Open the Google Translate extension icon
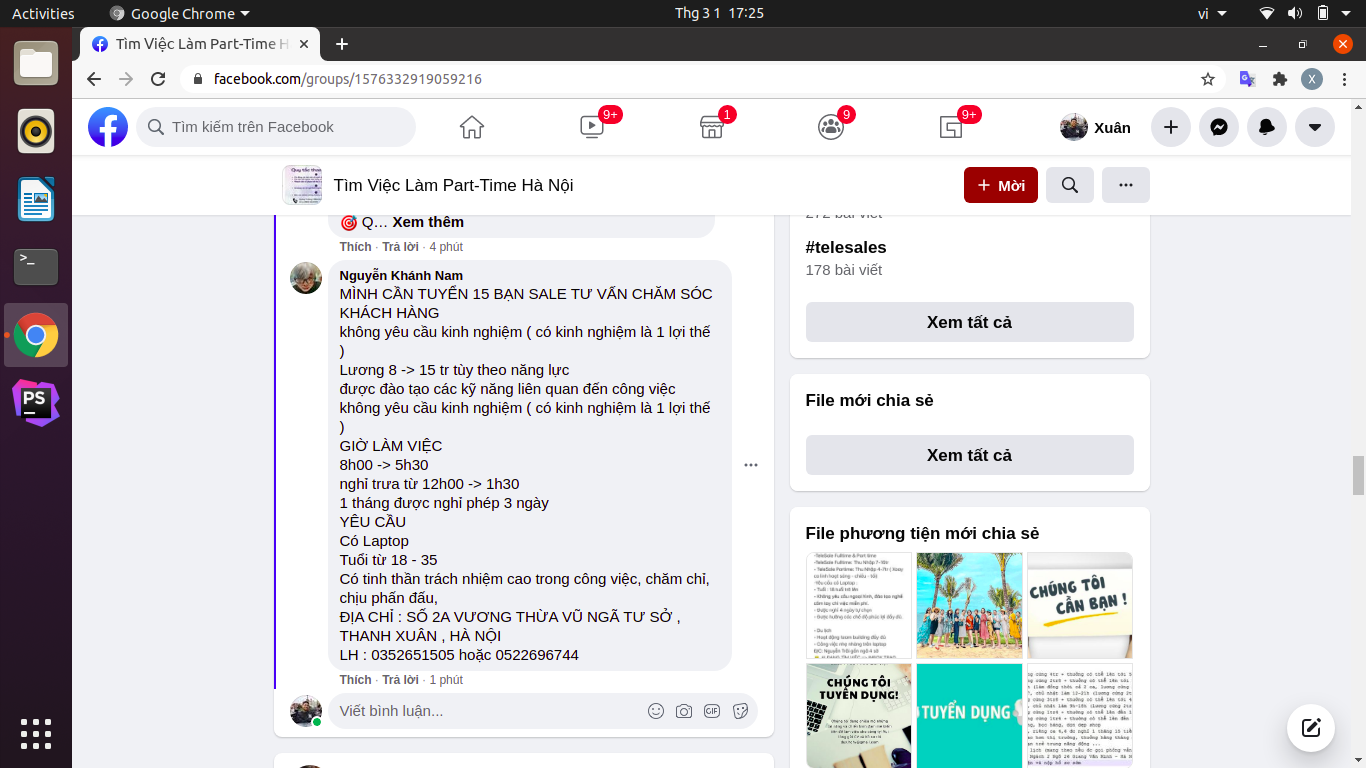This screenshot has height=768, width=1366. (1247, 79)
